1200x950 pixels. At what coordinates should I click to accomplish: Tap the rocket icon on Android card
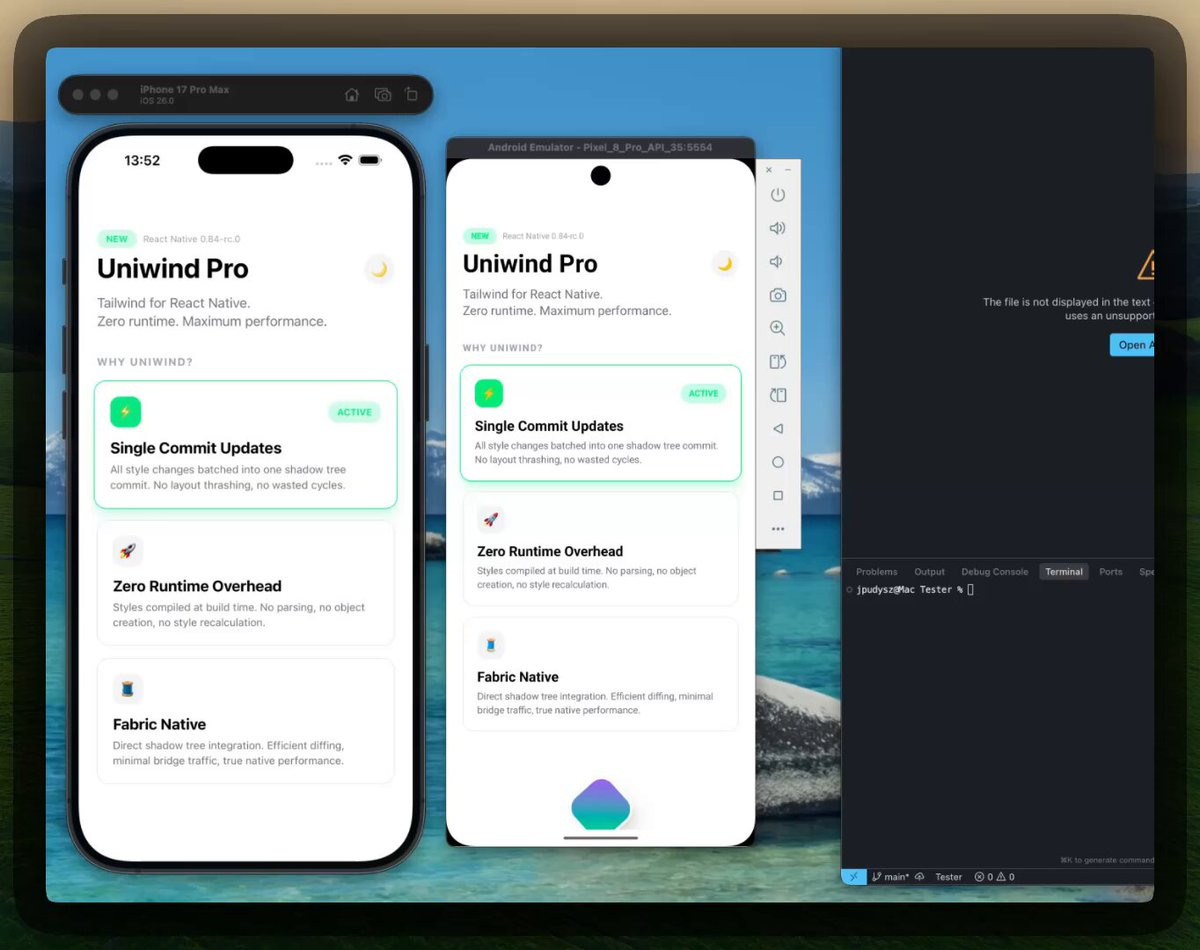490,519
